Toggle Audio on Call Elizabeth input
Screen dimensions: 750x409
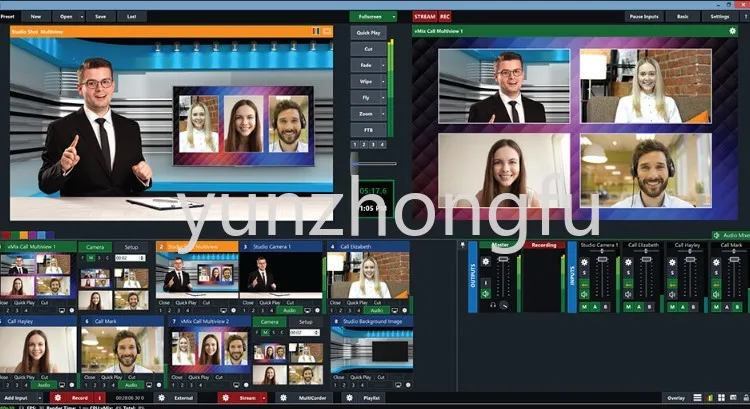[x=376, y=310]
